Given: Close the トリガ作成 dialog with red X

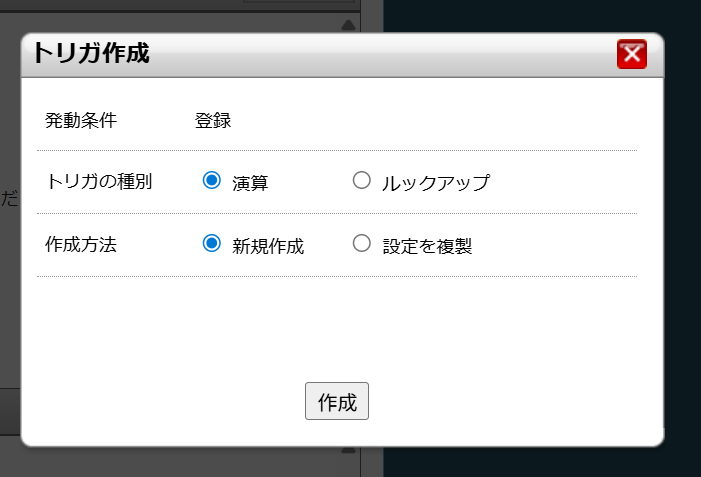Looking at the screenshot, I should coord(632,54).
